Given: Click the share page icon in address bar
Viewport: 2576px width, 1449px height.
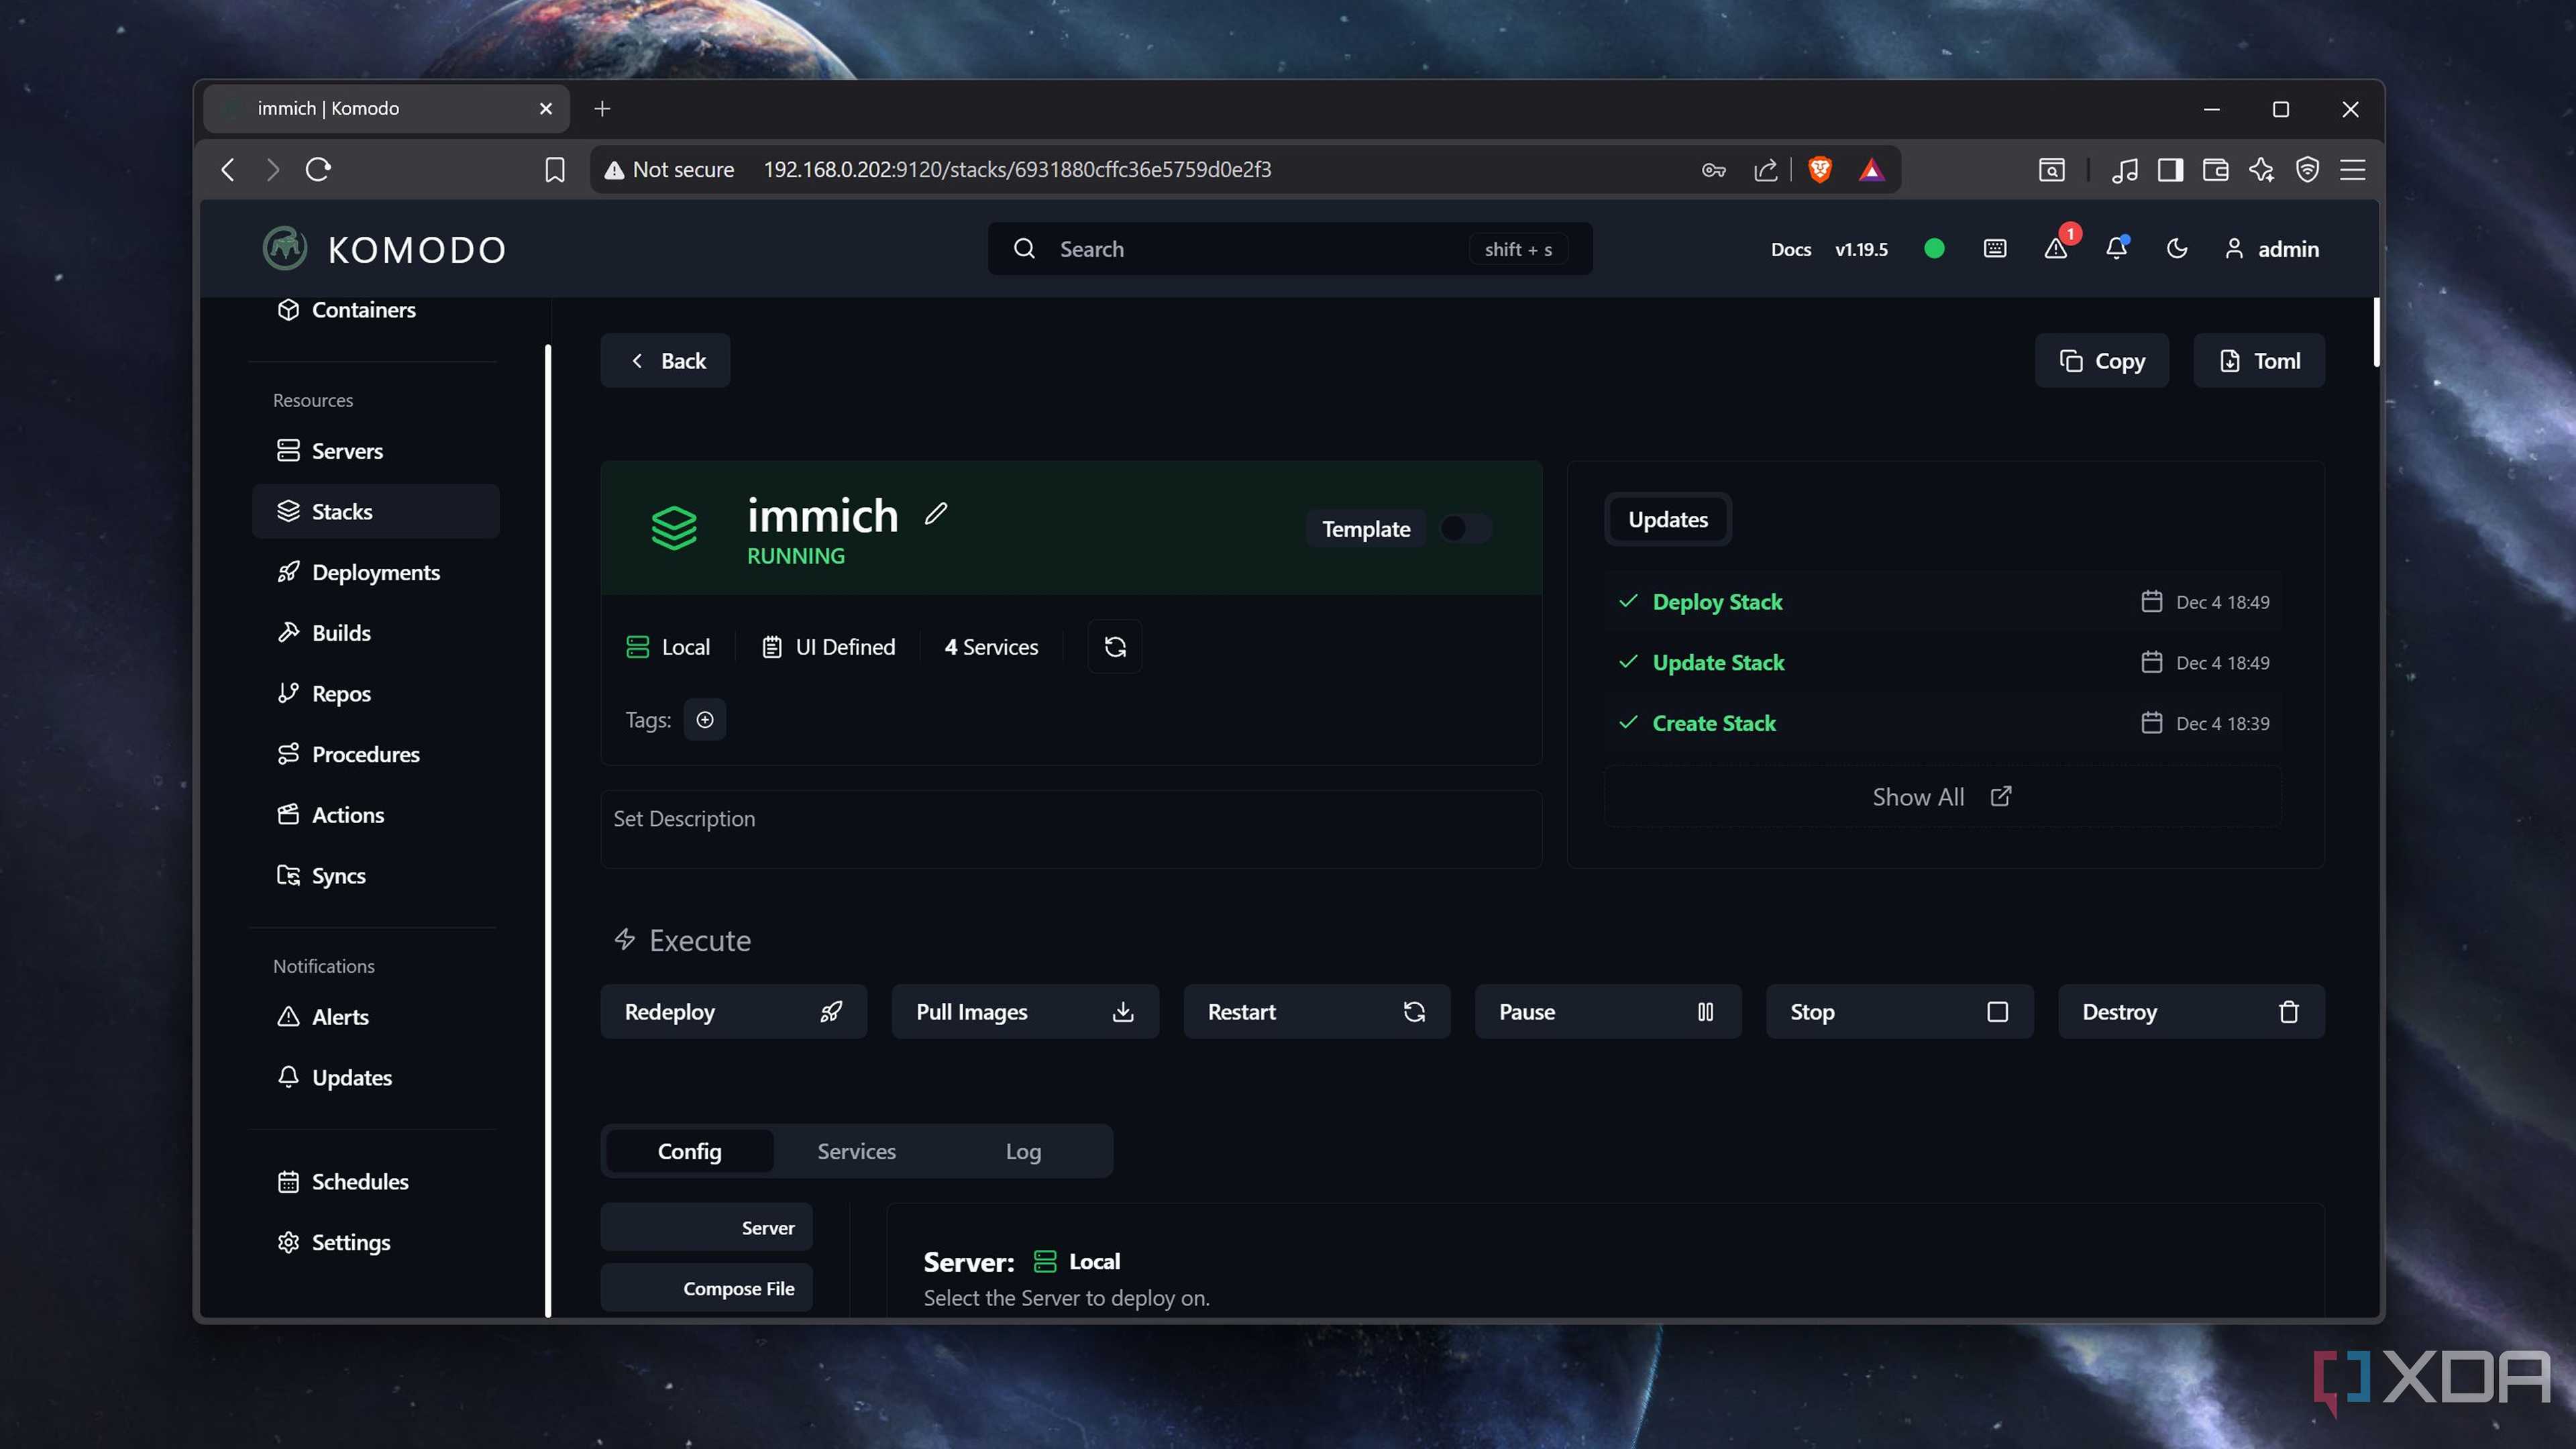Looking at the screenshot, I should 1765,170.
